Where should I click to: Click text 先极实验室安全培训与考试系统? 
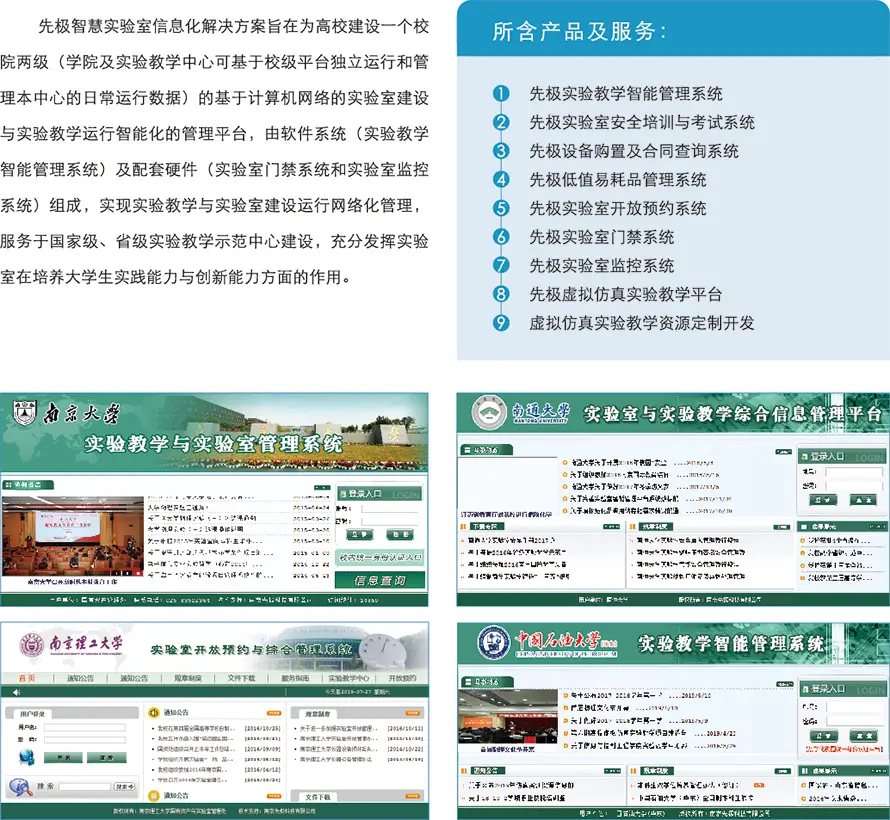[x=642, y=122]
